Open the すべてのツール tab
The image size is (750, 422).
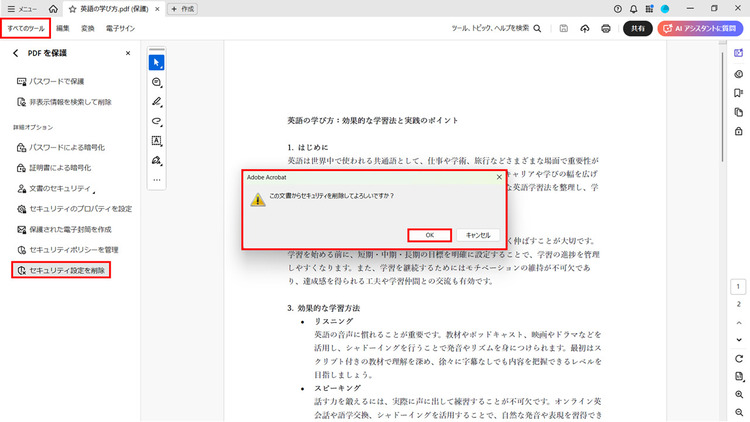pyautogui.click(x=26, y=29)
